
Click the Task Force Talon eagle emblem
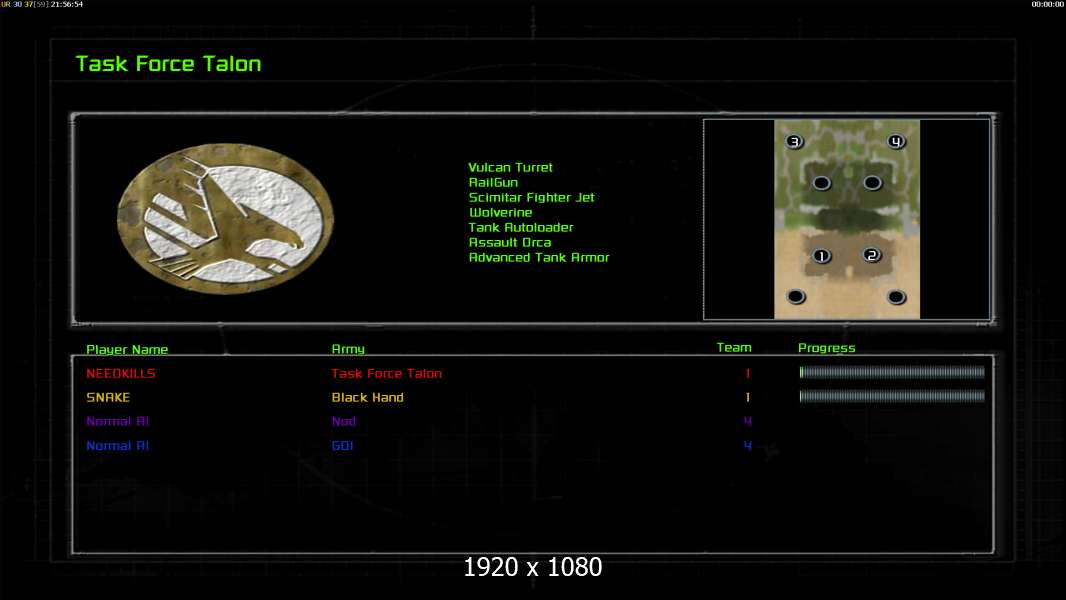pyautogui.click(x=226, y=217)
